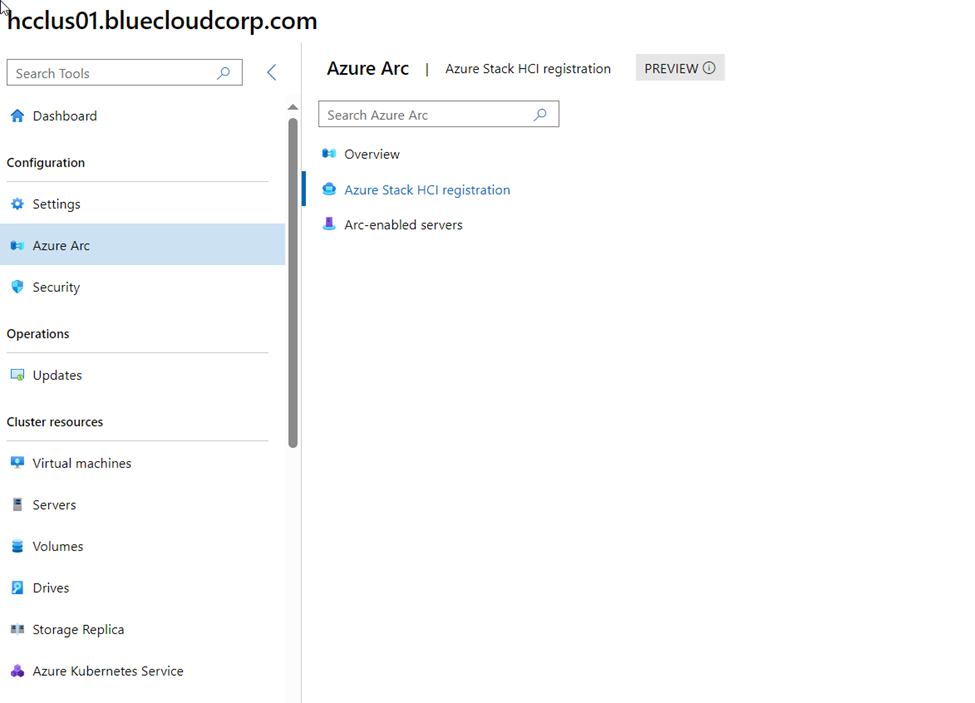Click the hcclus01.bluecloudcorp.com cluster title
Screen dimensions: 975x703
point(162,21)
